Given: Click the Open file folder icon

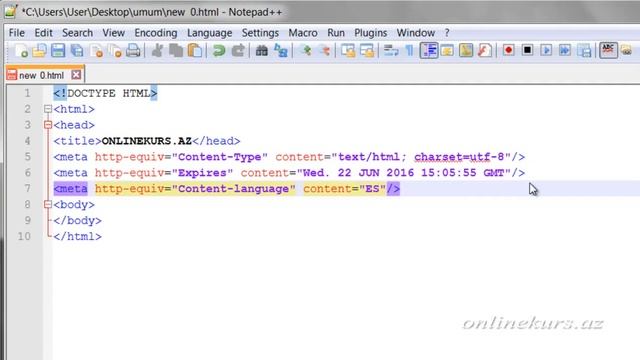Looking at the screenshot, I should [x=40, y=51].
